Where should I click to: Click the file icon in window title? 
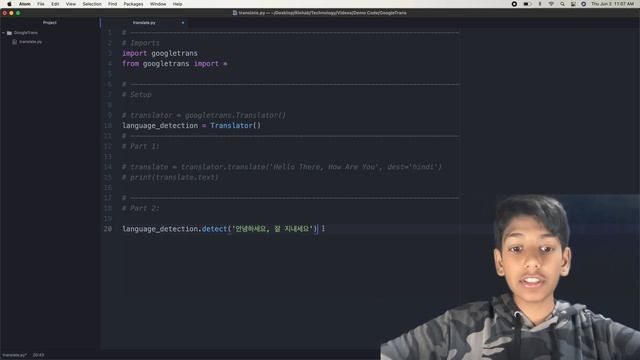click(x=235, y=13)
